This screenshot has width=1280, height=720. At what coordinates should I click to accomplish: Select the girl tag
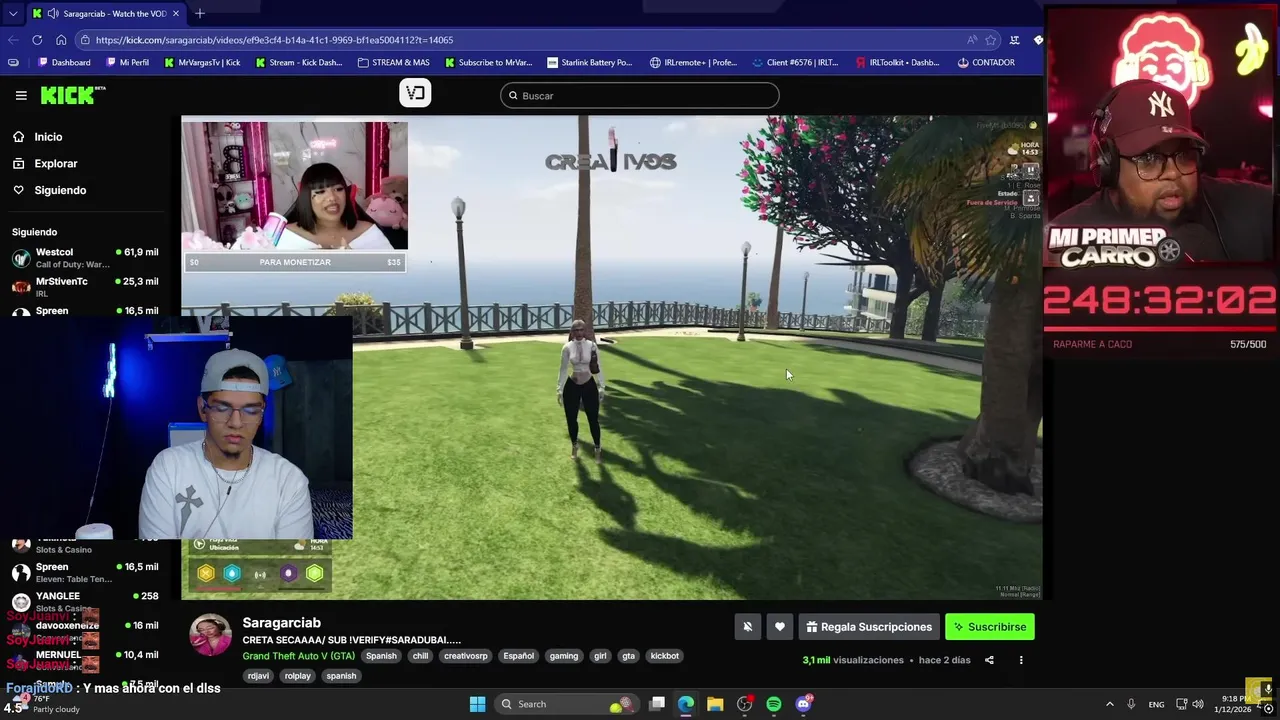pyautogui.click(x=600, y=656)
